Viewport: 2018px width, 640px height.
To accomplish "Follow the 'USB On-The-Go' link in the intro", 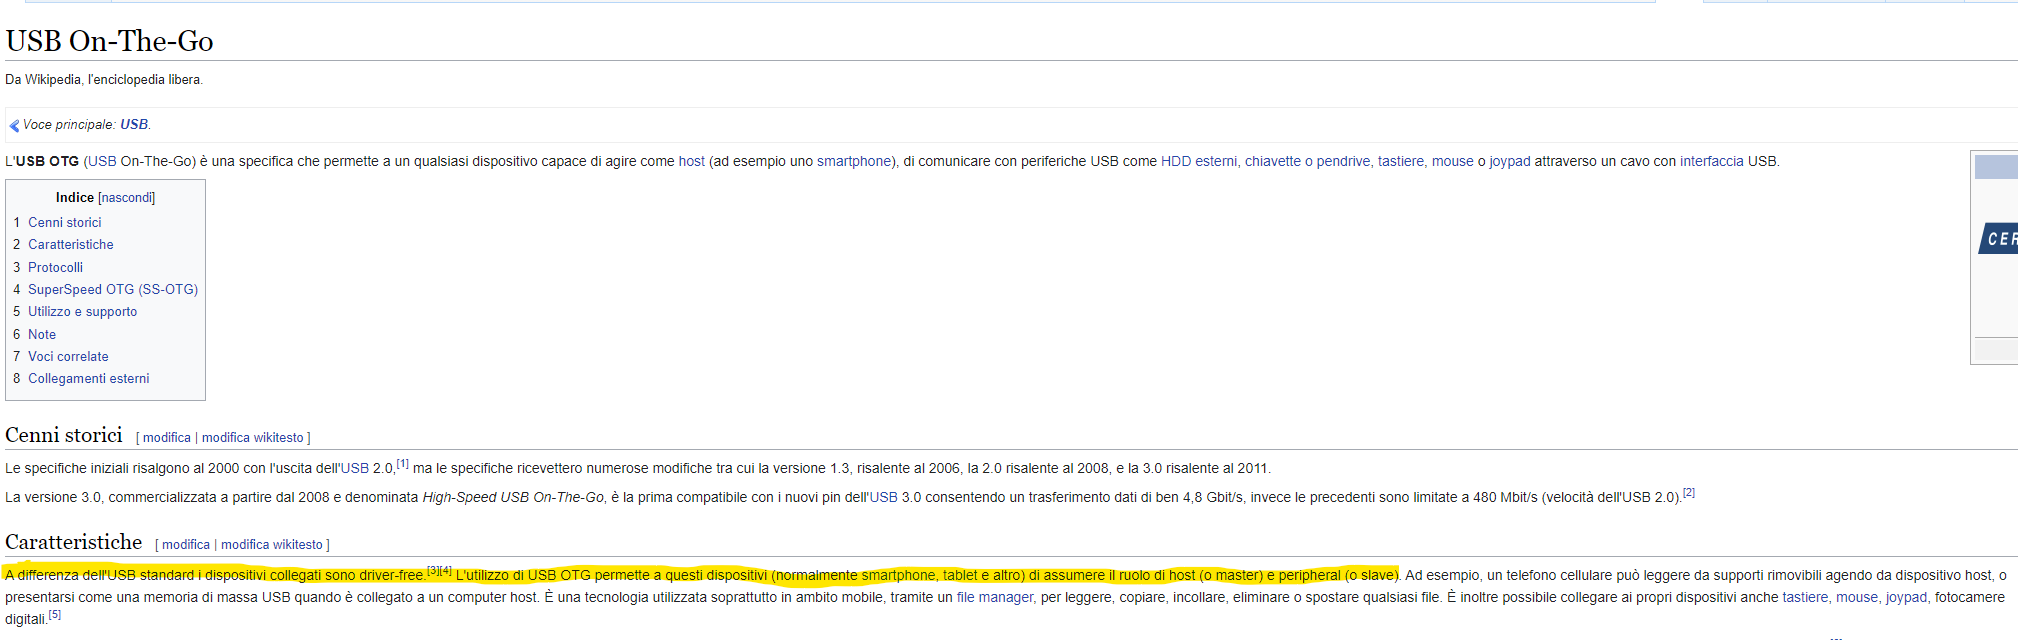I will (142, 161).
